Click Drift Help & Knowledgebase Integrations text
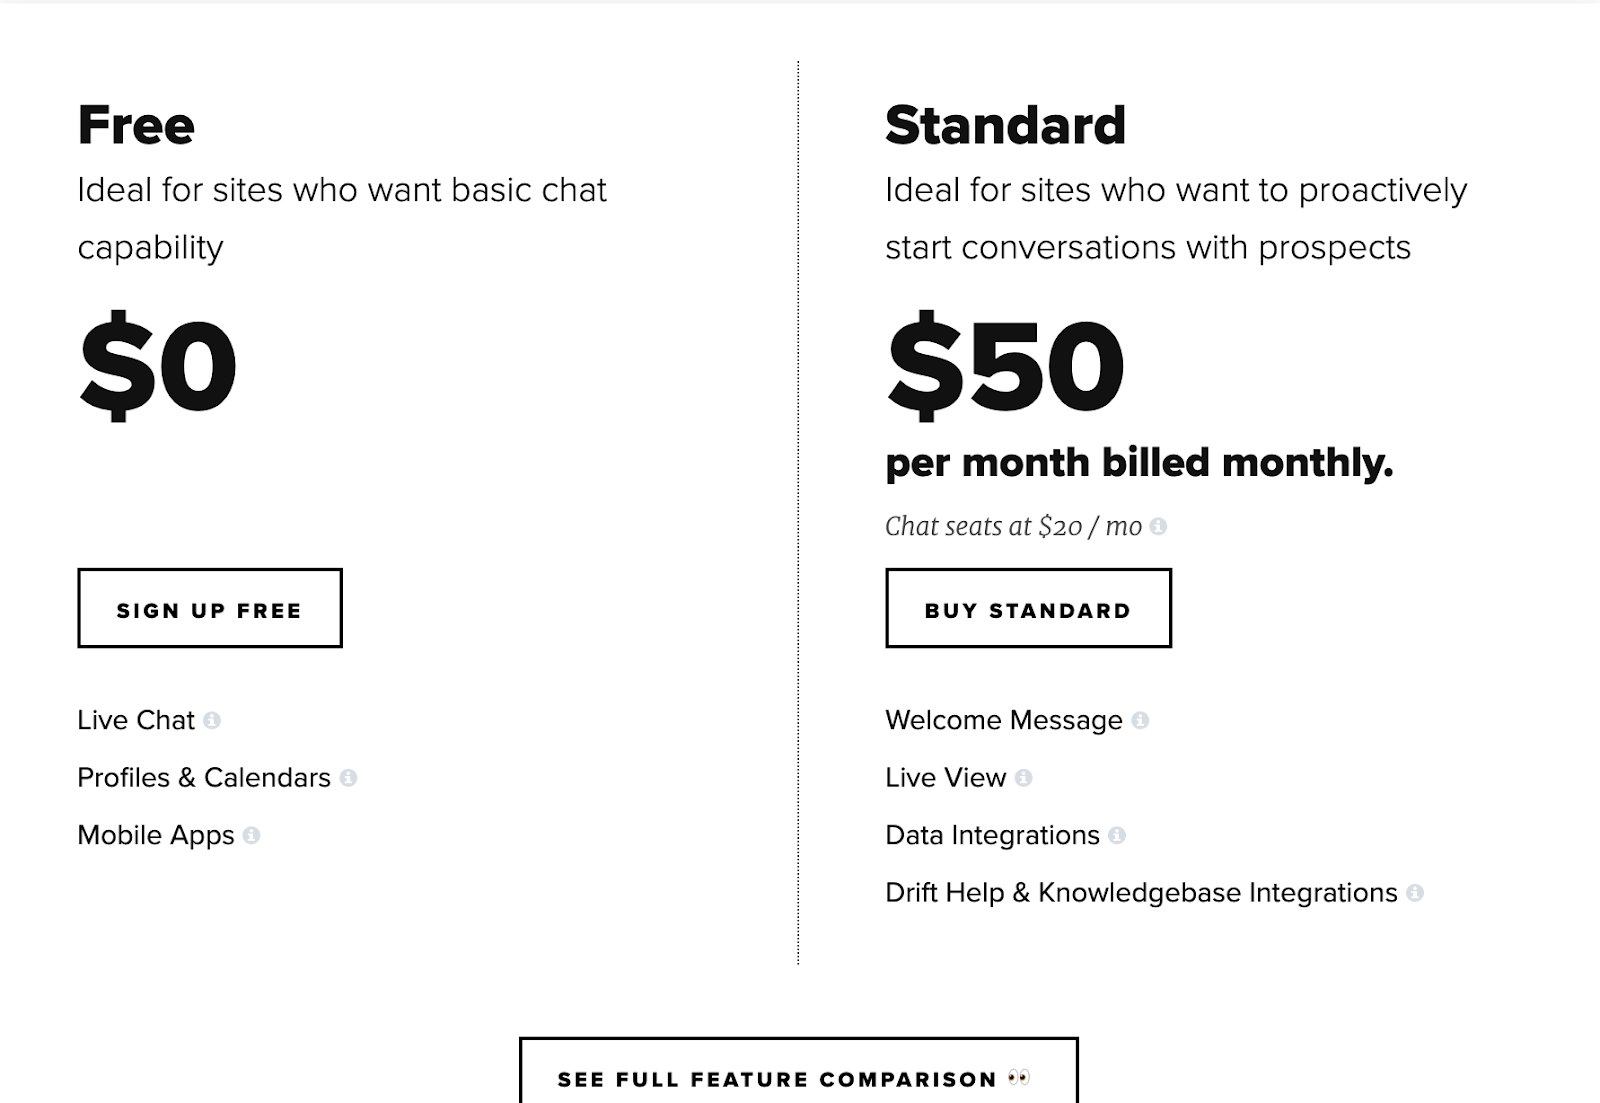Screen dimensions: 1600x1103 (1142, 892)
